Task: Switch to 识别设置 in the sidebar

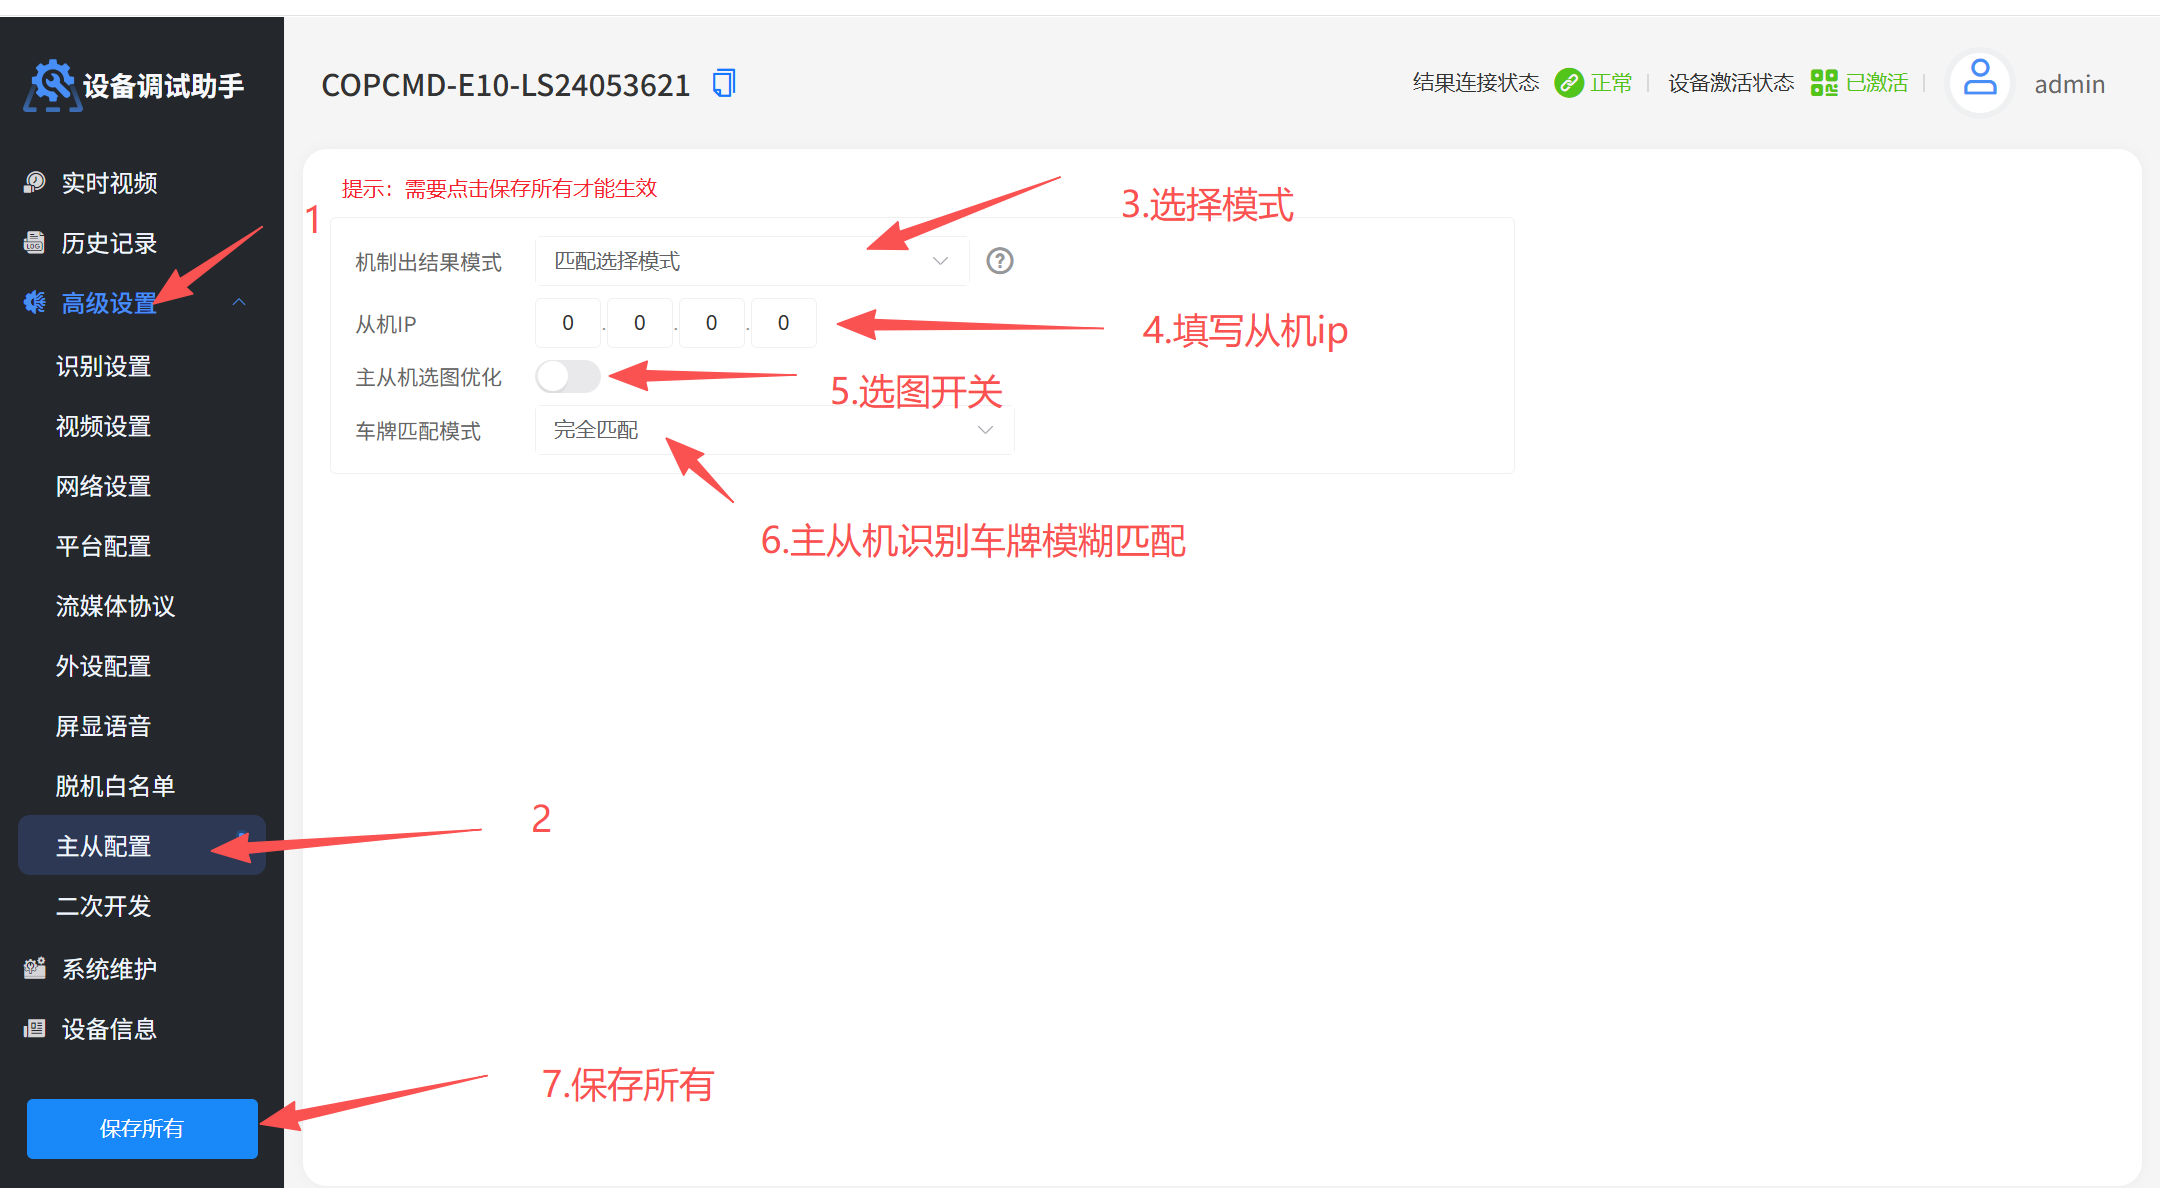Action: pos(104,366)
